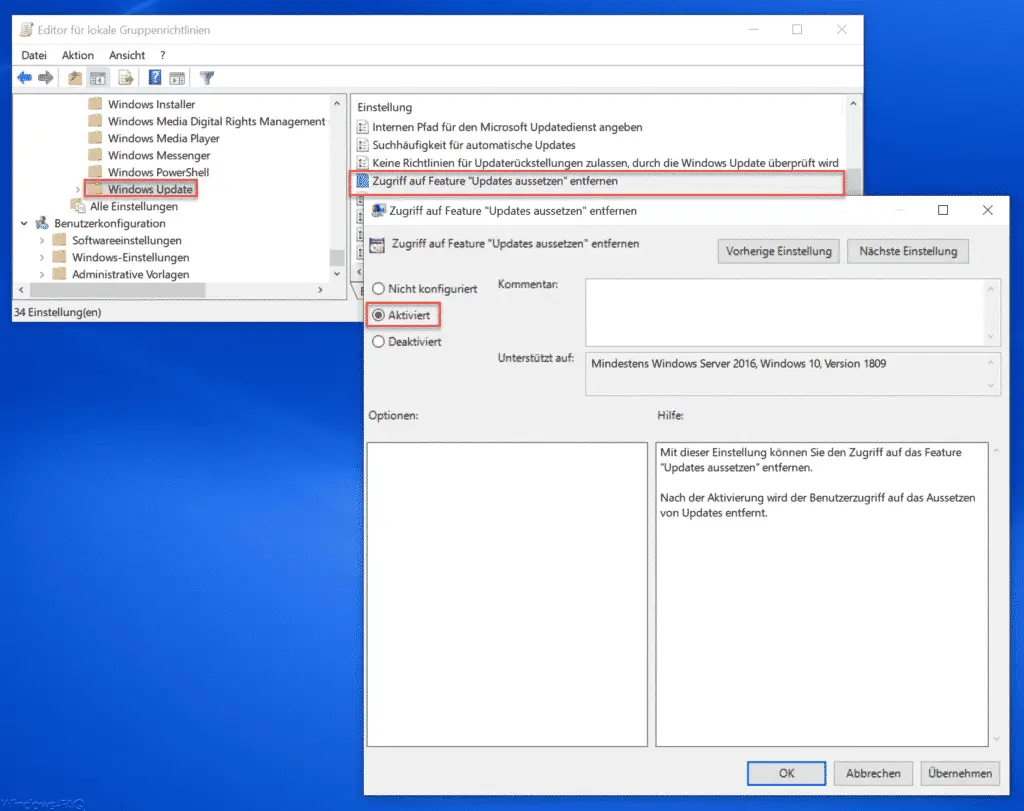Click the Windows-Einstellungen folder icon
1024x811 pixels.
59,257
